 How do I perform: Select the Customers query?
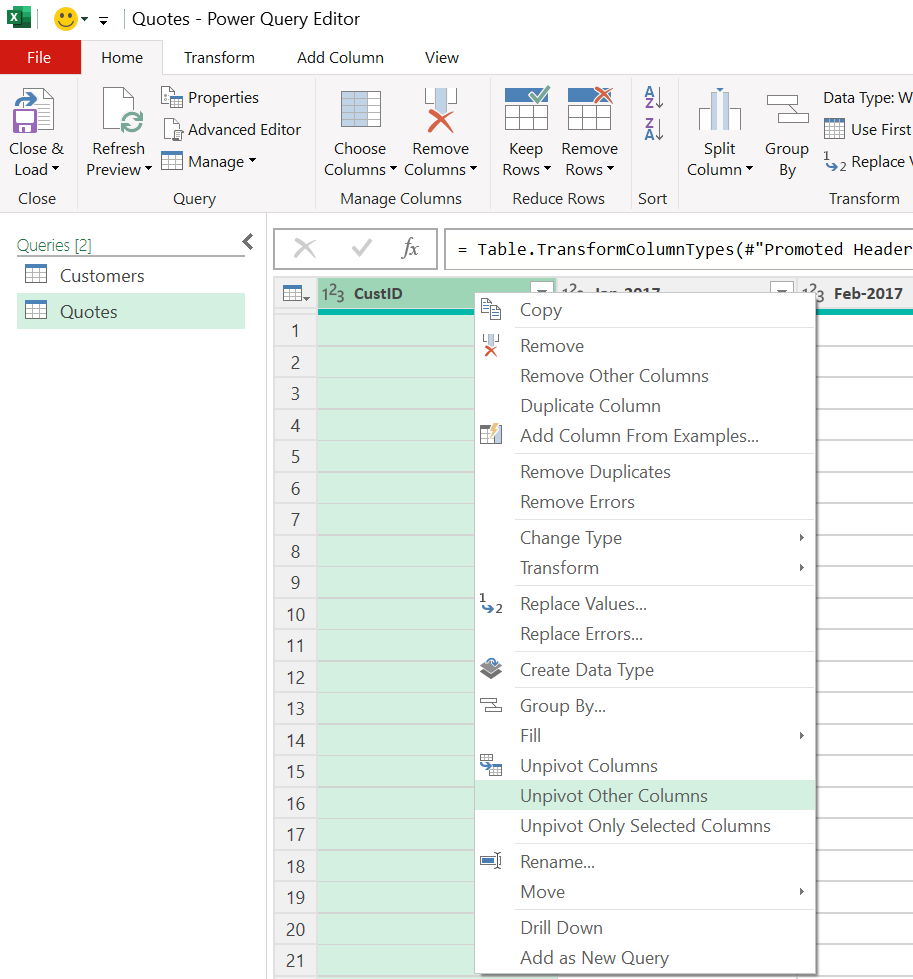[x=131, y=275]
